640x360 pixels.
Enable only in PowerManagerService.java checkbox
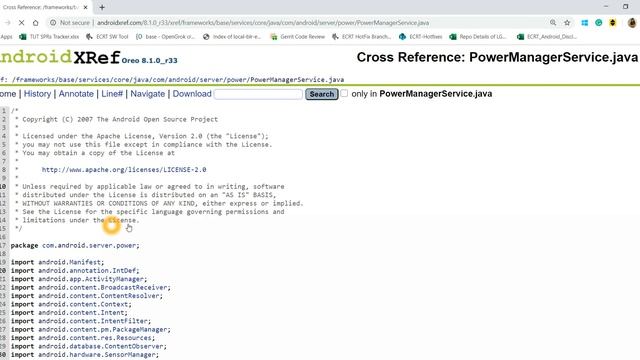(x=344, y=93)
